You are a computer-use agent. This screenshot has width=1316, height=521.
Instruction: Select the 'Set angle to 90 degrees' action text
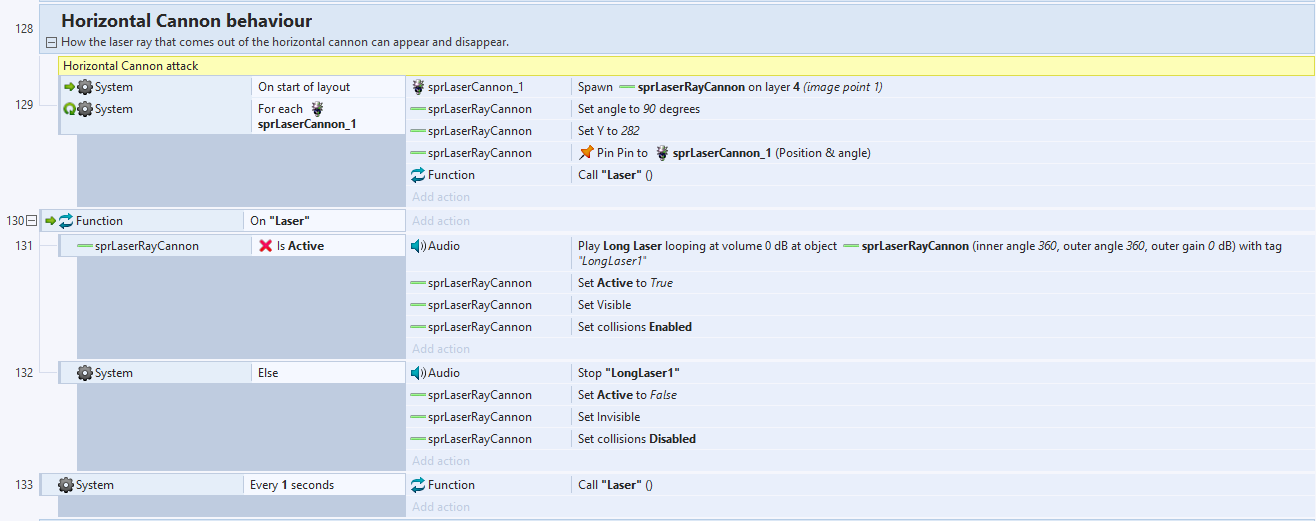point(639,109)
